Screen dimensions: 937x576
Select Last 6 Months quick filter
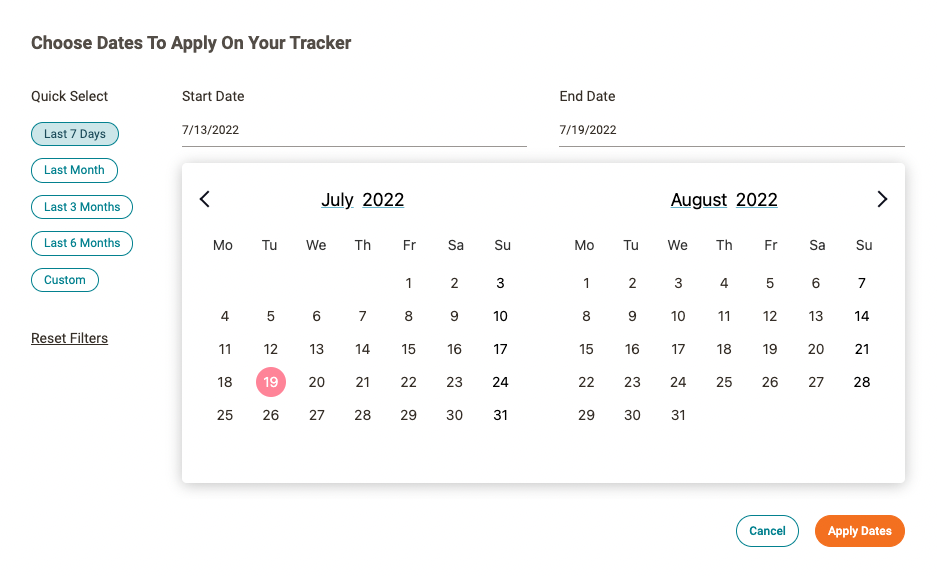82,243
